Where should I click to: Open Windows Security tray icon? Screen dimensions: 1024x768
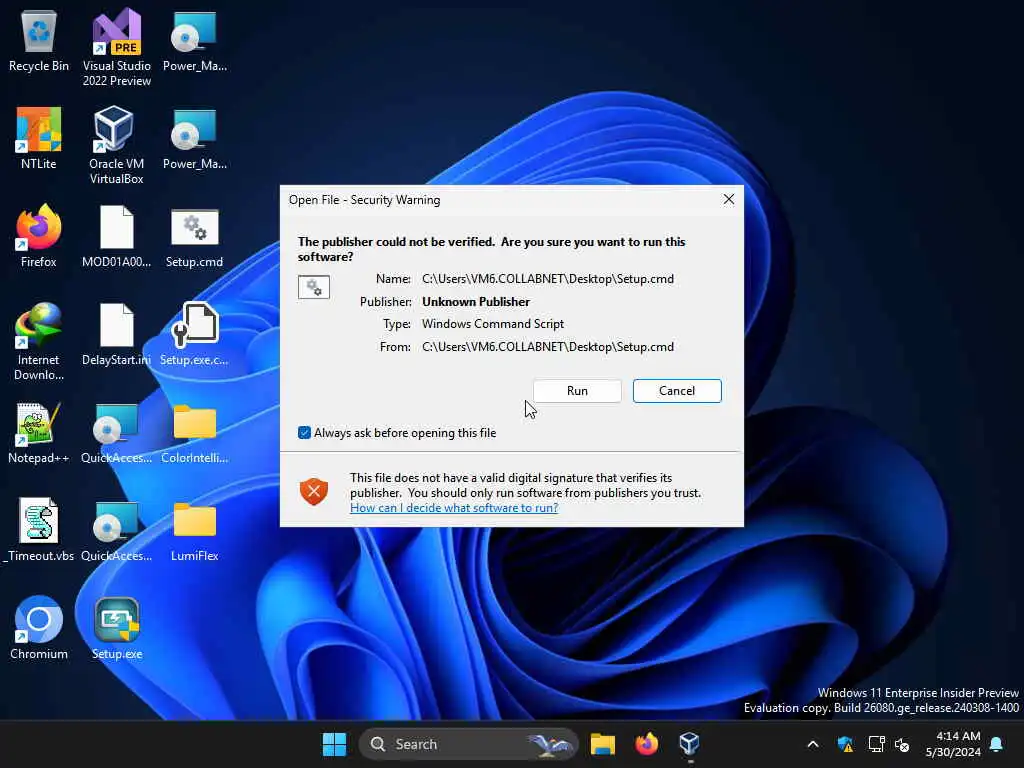[845, 744]
